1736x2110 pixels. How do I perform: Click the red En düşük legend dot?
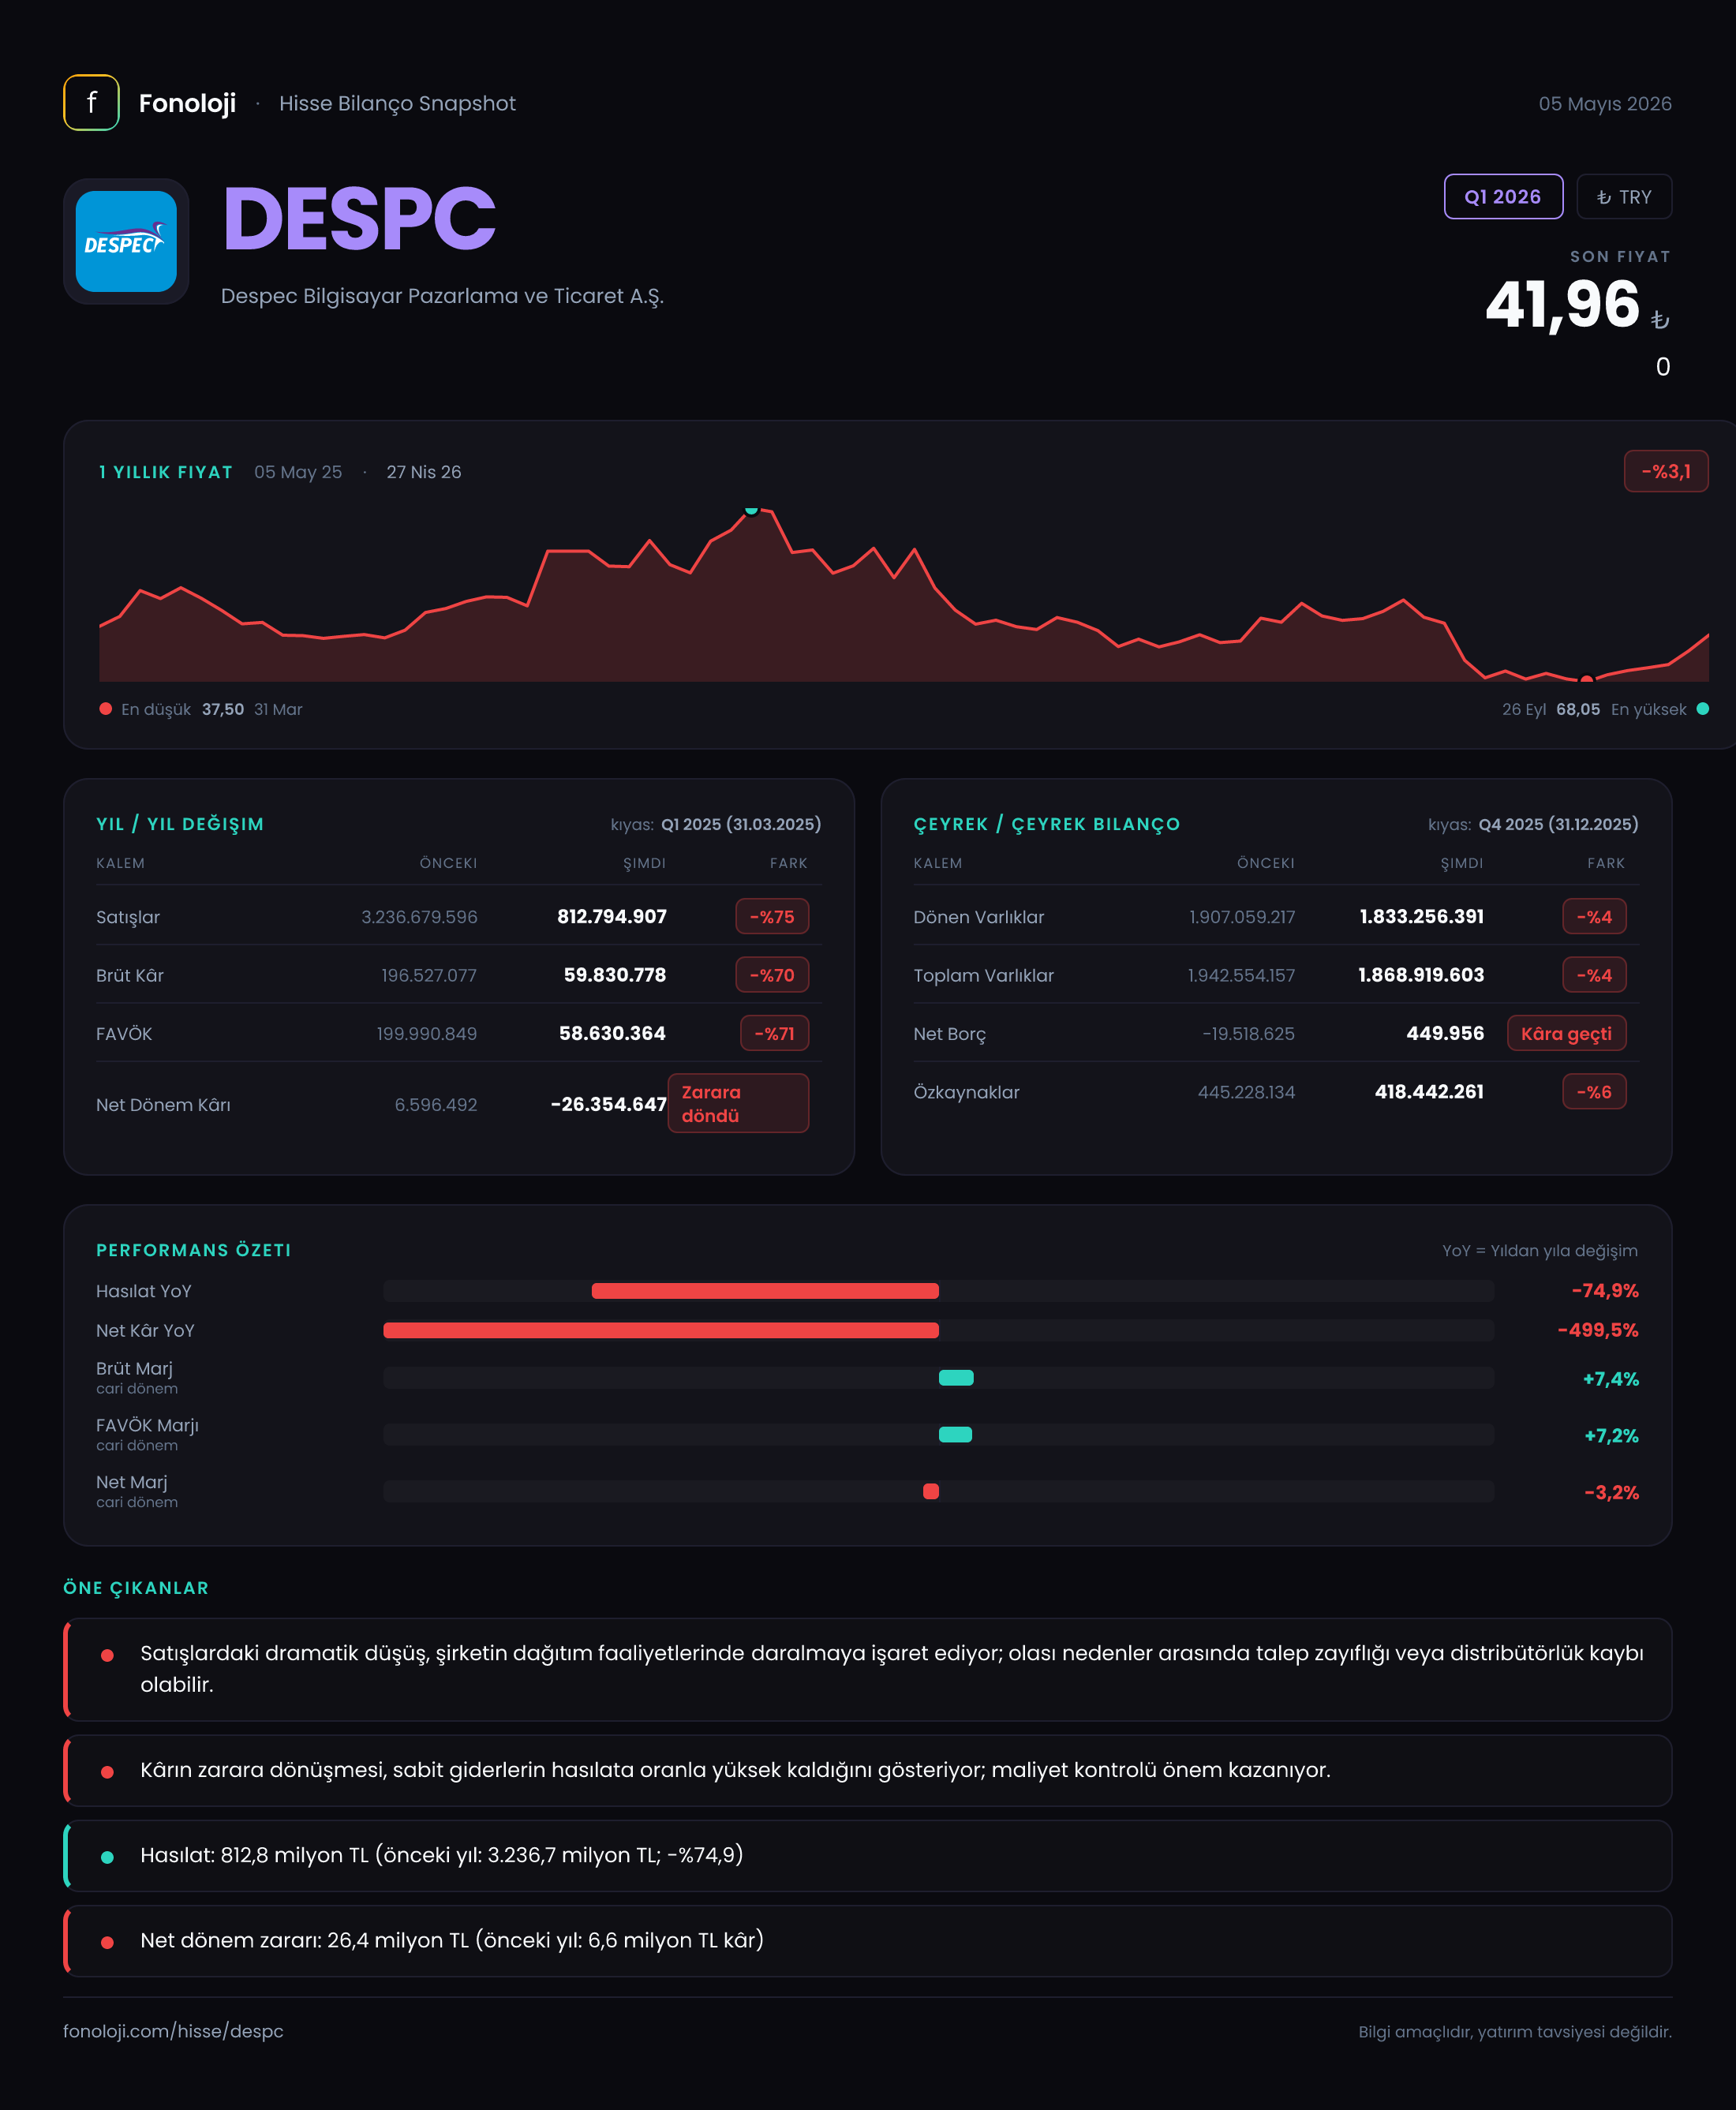pos(105,709)
